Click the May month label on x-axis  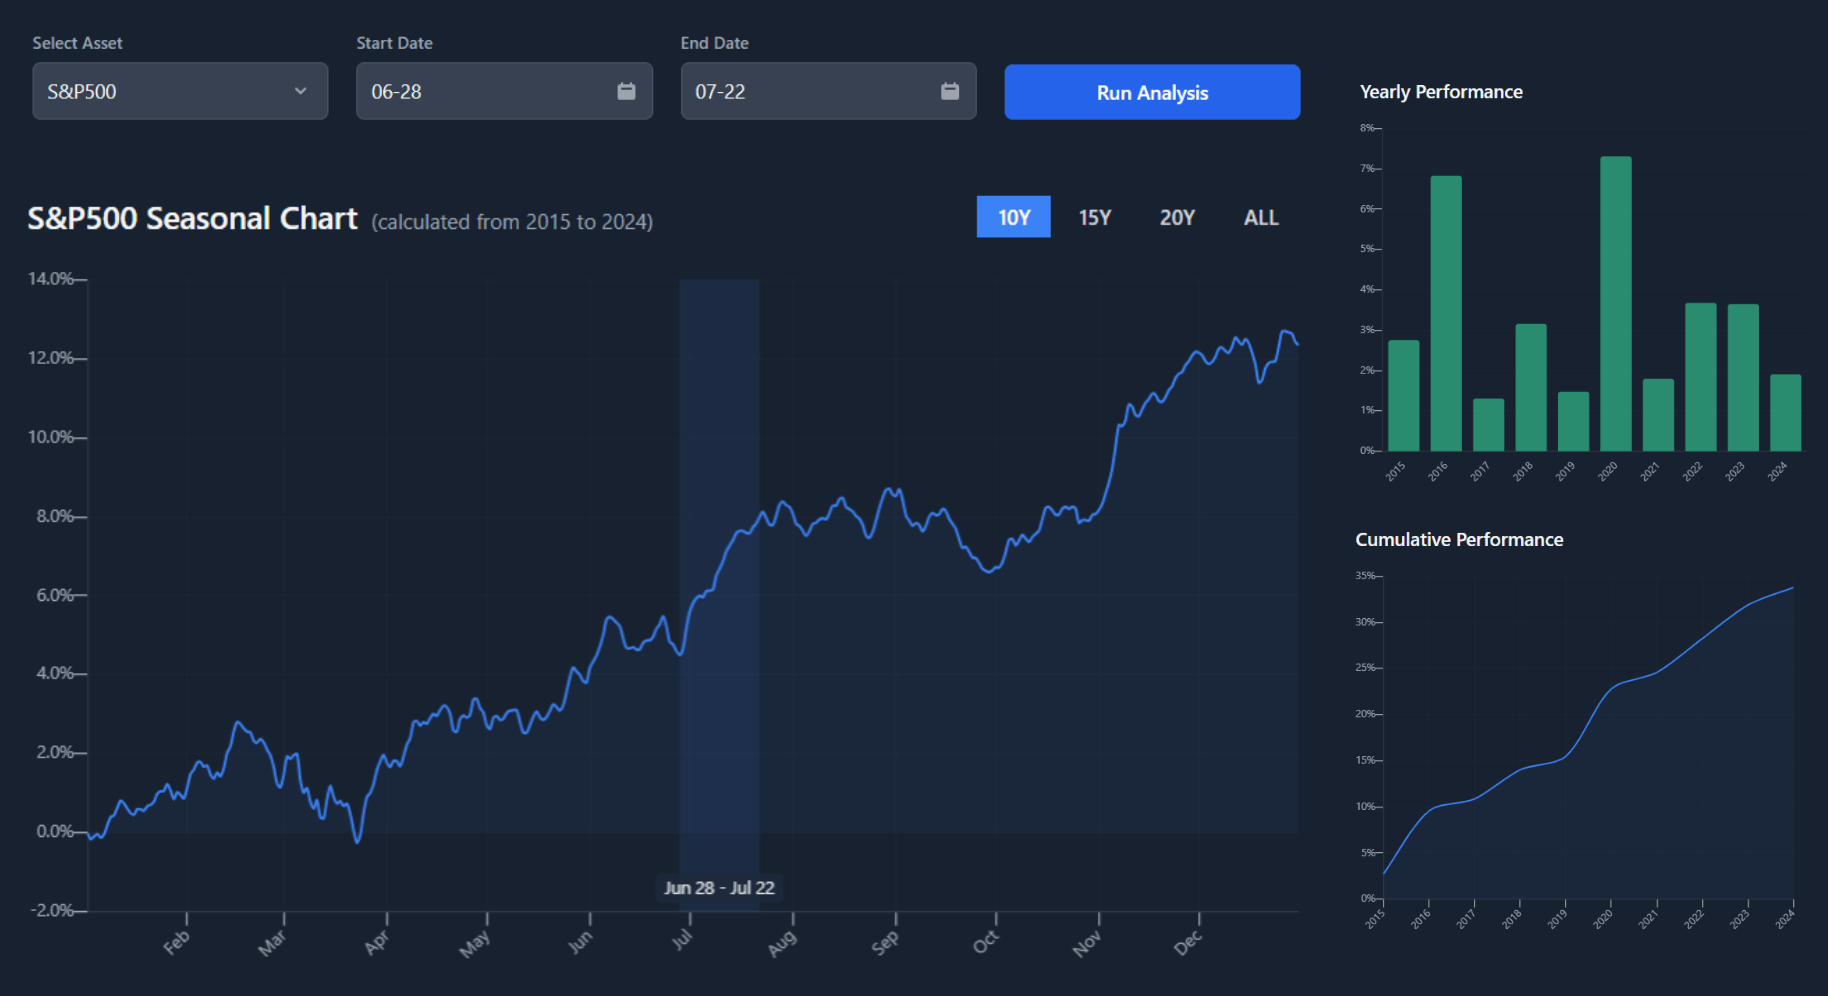(x=474, y=943)
